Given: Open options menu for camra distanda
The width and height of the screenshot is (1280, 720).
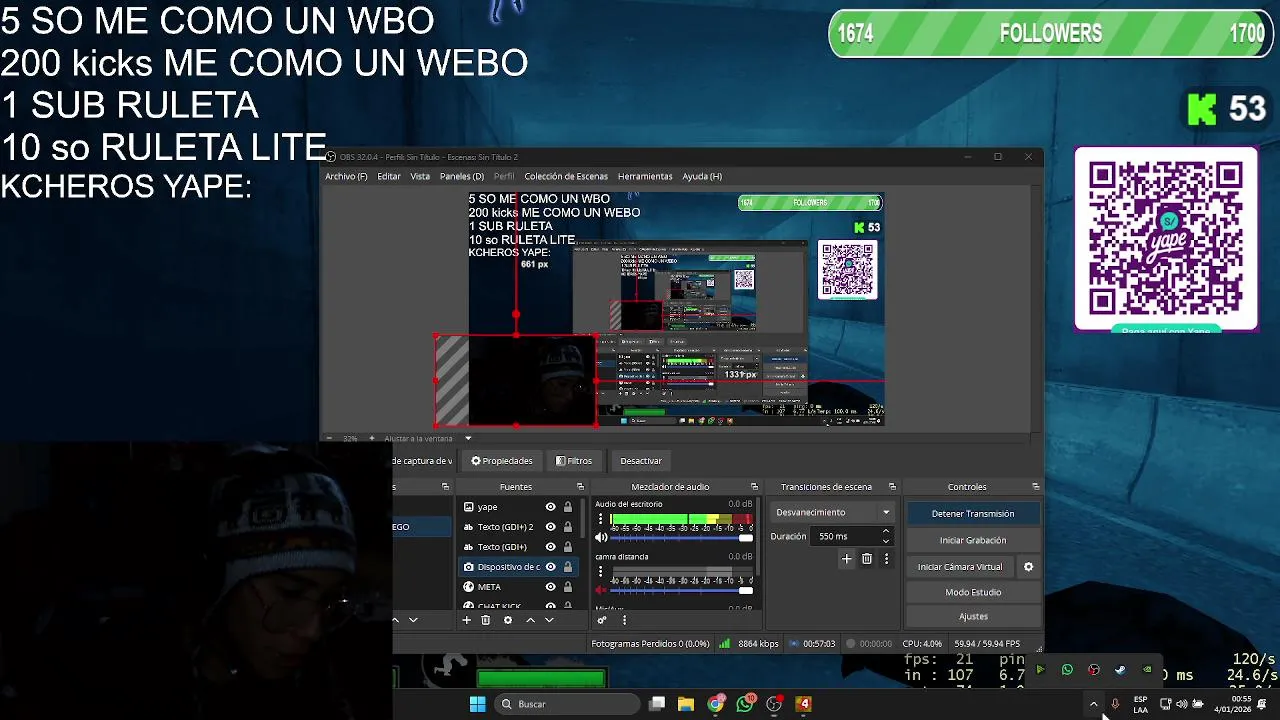Looking at the screenshot, I should [x=600, y=572].
